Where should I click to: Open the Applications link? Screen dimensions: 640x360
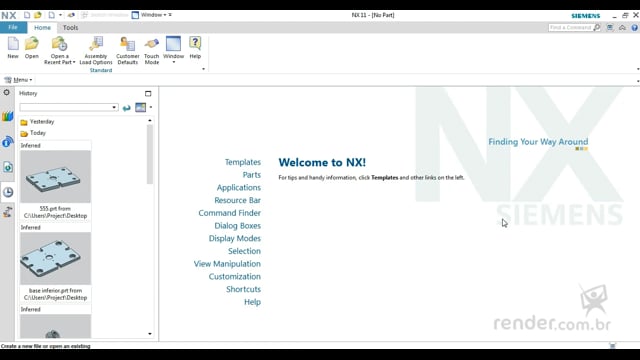[239, 187]
